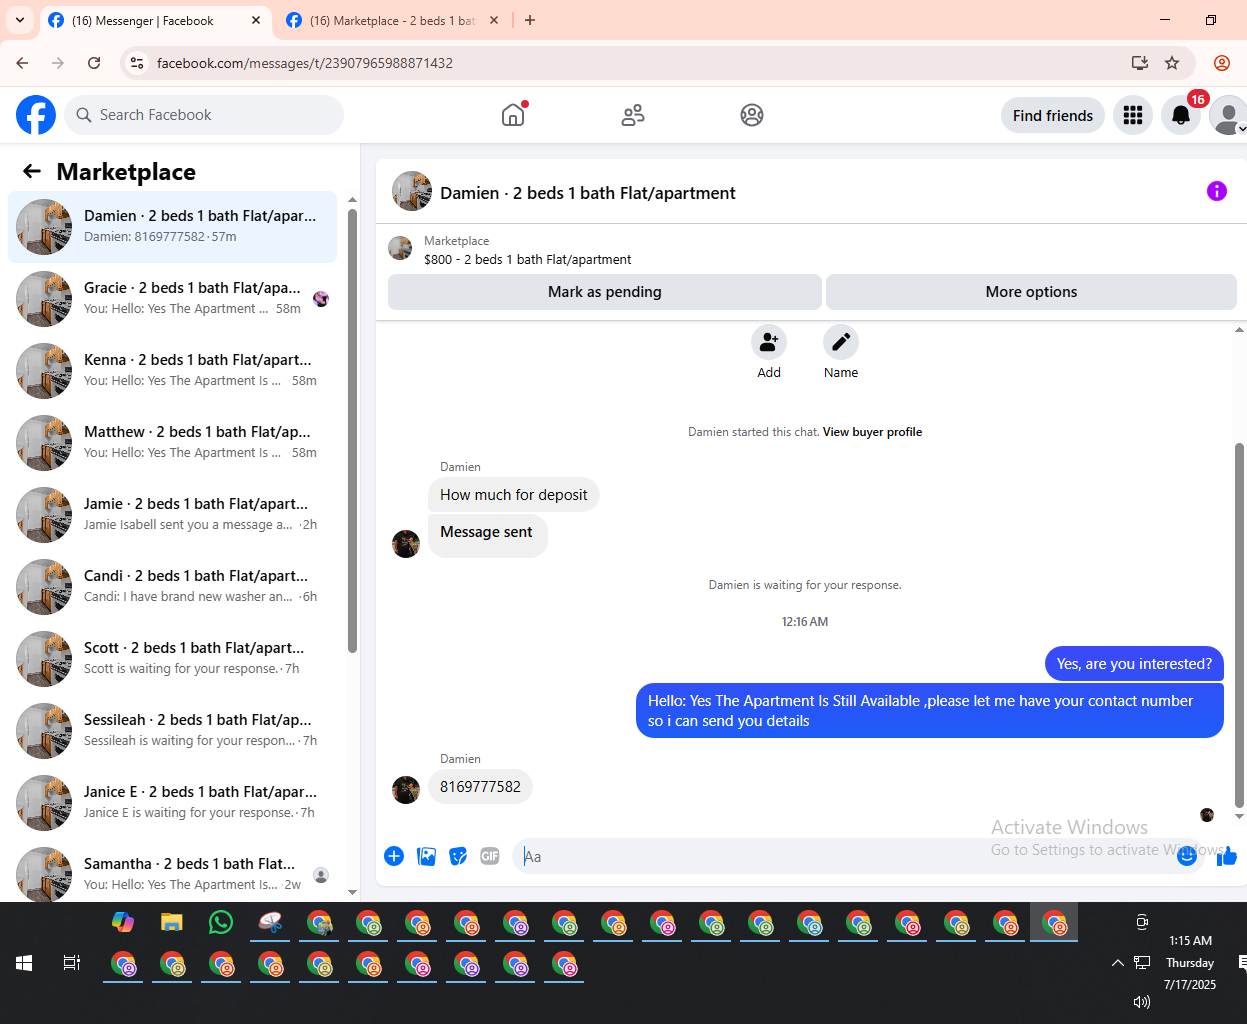This screenshot has height=1024, width=1247.
Task: Open WhatsApp from the taskbar
Action: (221, 922)
